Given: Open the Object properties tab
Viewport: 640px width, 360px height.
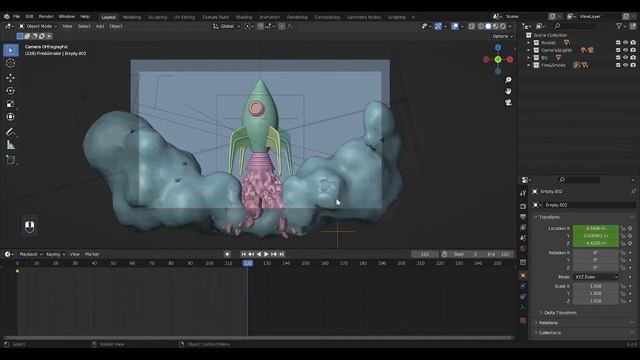Looking at the screenshot, I should pos(523,276).
